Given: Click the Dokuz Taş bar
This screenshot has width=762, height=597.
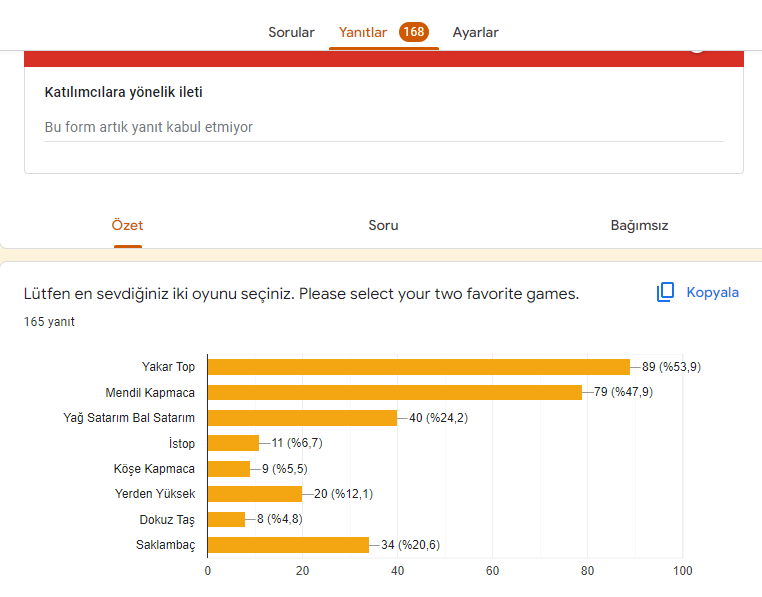Looking at the screenshot, I should point(226,519).
